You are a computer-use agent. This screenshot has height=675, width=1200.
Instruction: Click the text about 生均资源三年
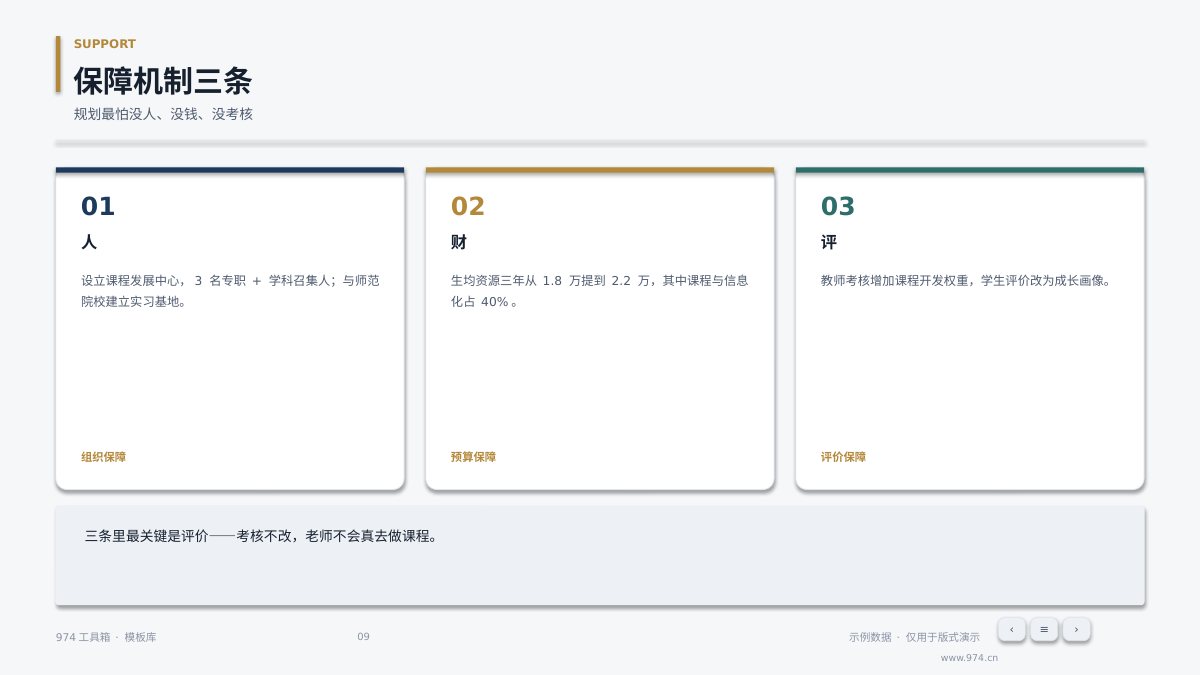pyautogui.click(x=600, y=291)
